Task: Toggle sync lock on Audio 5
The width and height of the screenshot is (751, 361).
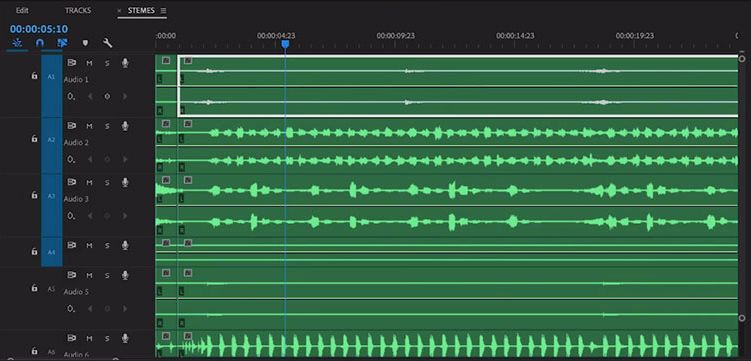Action: coord(71,275)
